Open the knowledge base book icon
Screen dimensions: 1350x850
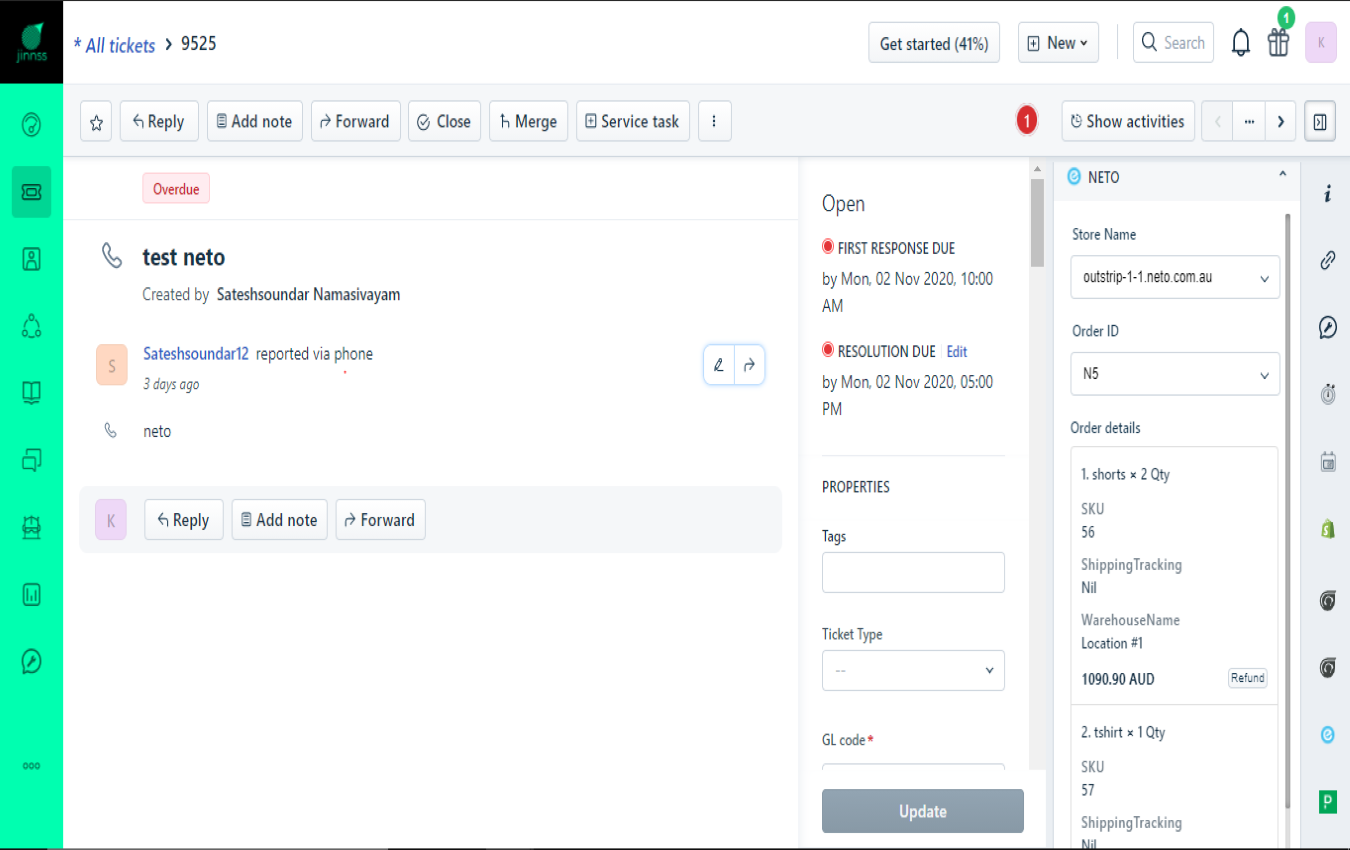click(x=31, y=393)
